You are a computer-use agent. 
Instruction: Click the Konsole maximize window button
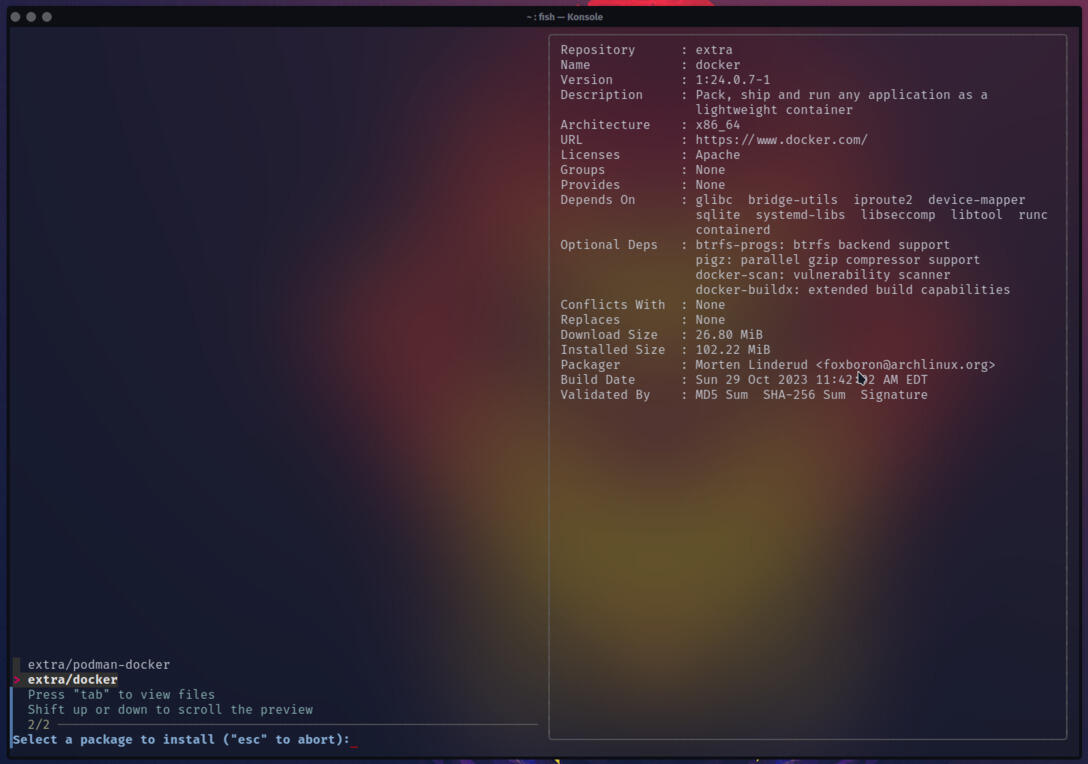click(47, 17)
